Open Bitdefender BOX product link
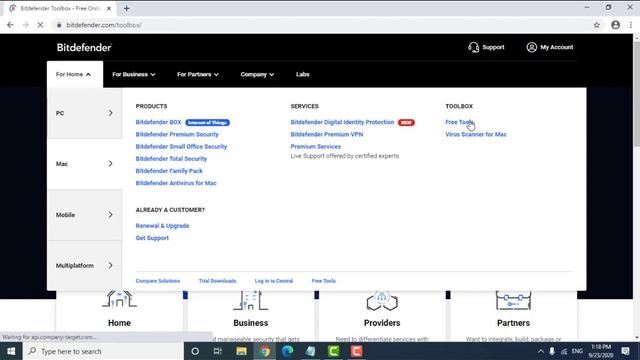Image resolution: width=640 pixels, height=360 pixels. [158, 122]
